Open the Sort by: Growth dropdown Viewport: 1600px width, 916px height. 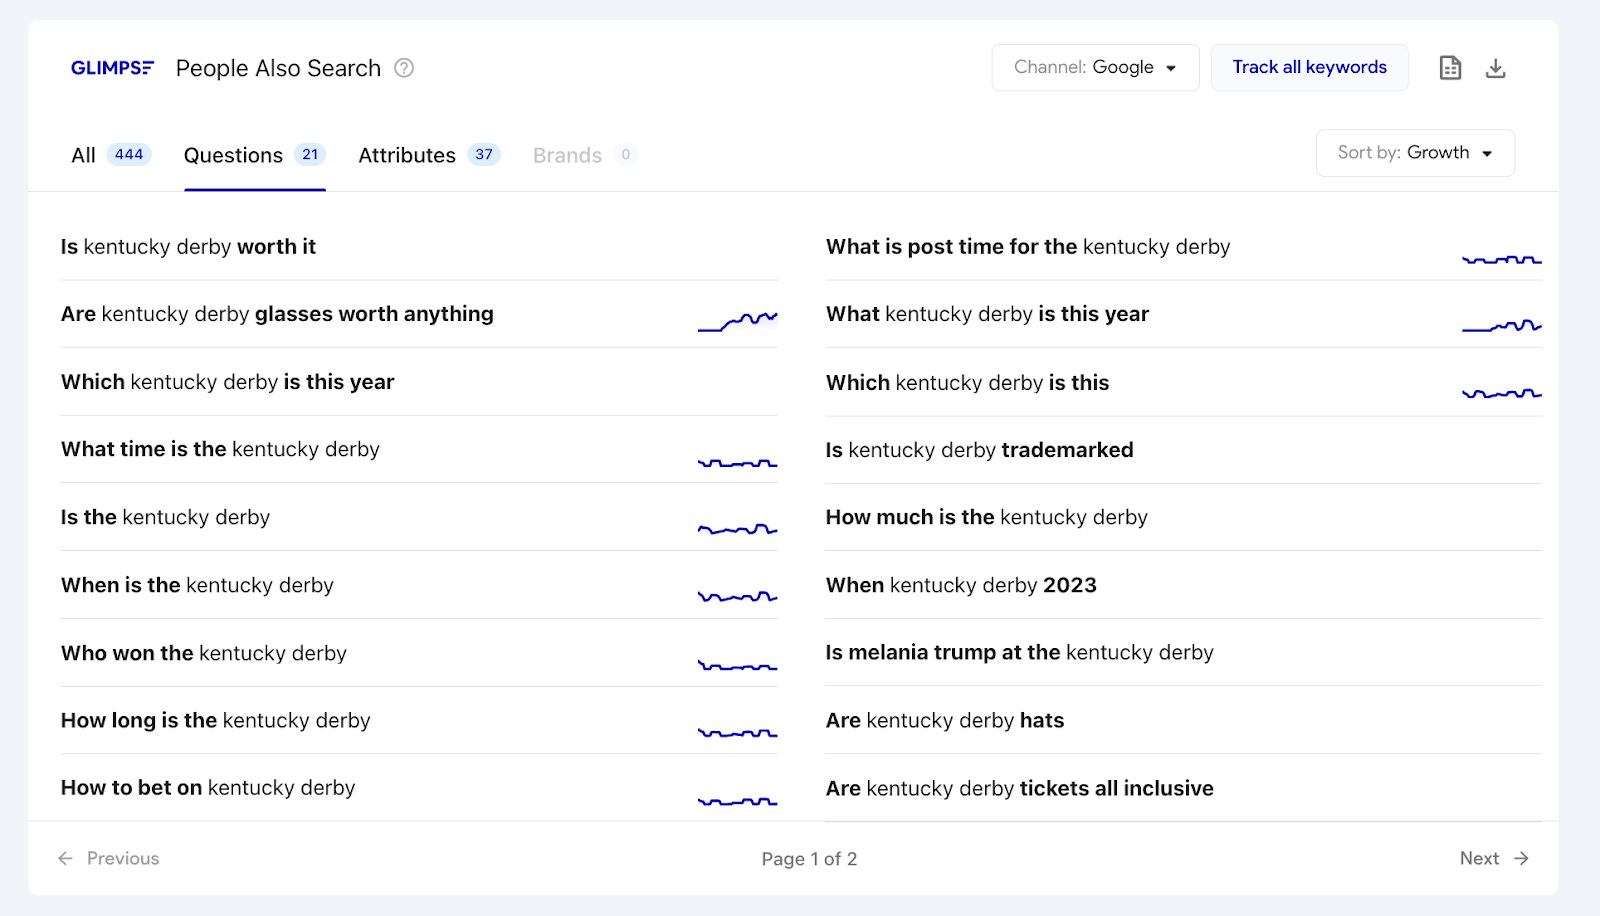[x=1414, y=153]
